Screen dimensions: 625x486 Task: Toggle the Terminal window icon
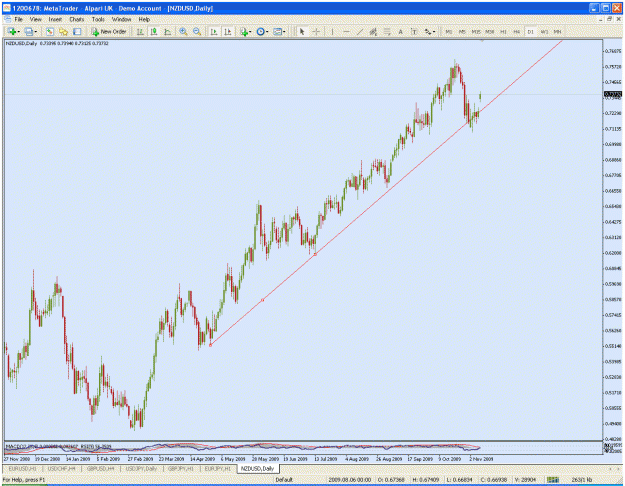tap(77, 31)
